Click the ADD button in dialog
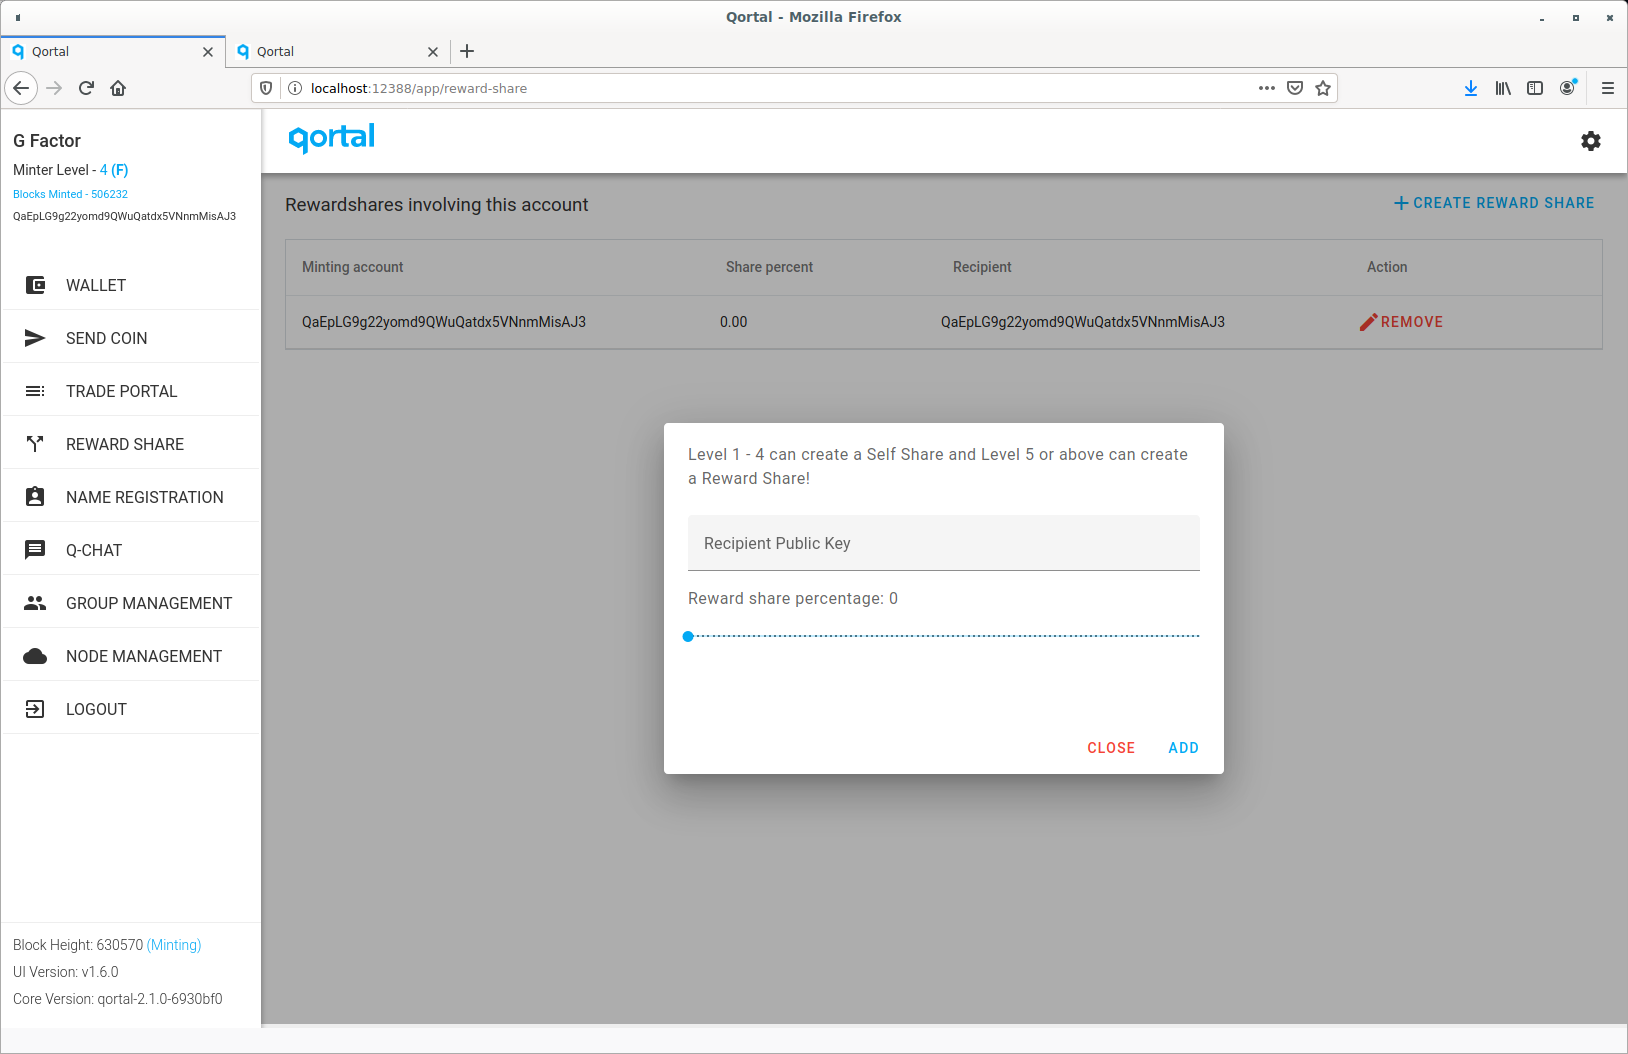Image resolution: width=1628 pixels, height=1054 pixels. (x=1183, y=748)
